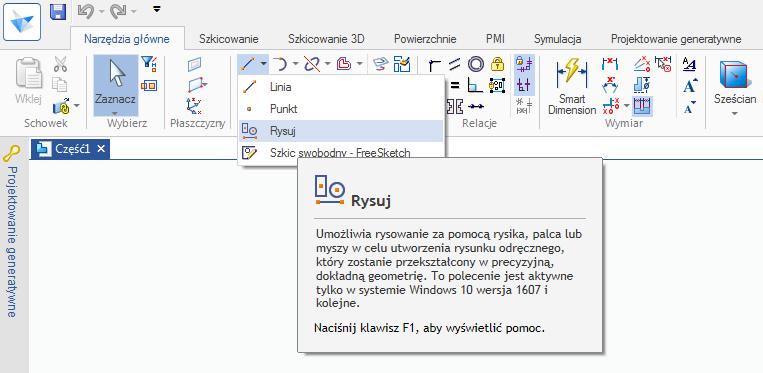
Task: Select Punkt from the dropdown menu
Action: pos(341,109)
